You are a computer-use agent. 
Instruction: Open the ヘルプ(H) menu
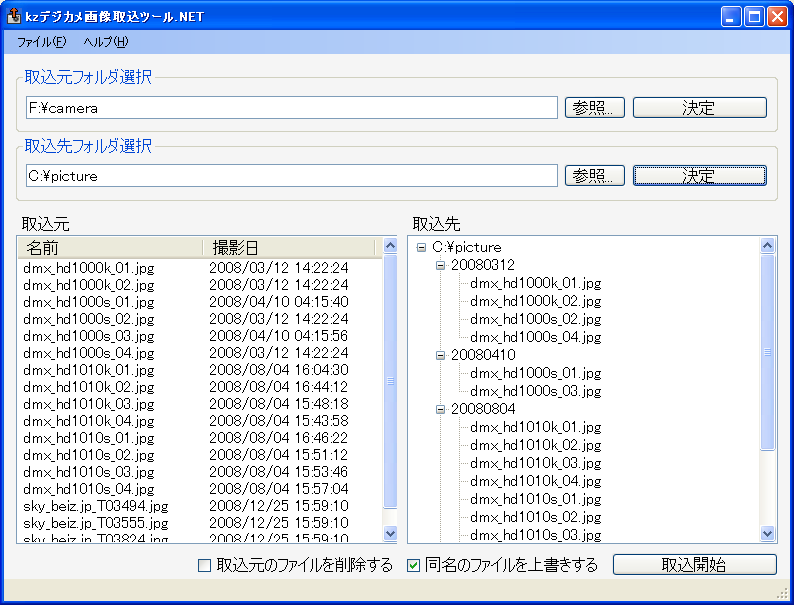(x=106, y=42)
